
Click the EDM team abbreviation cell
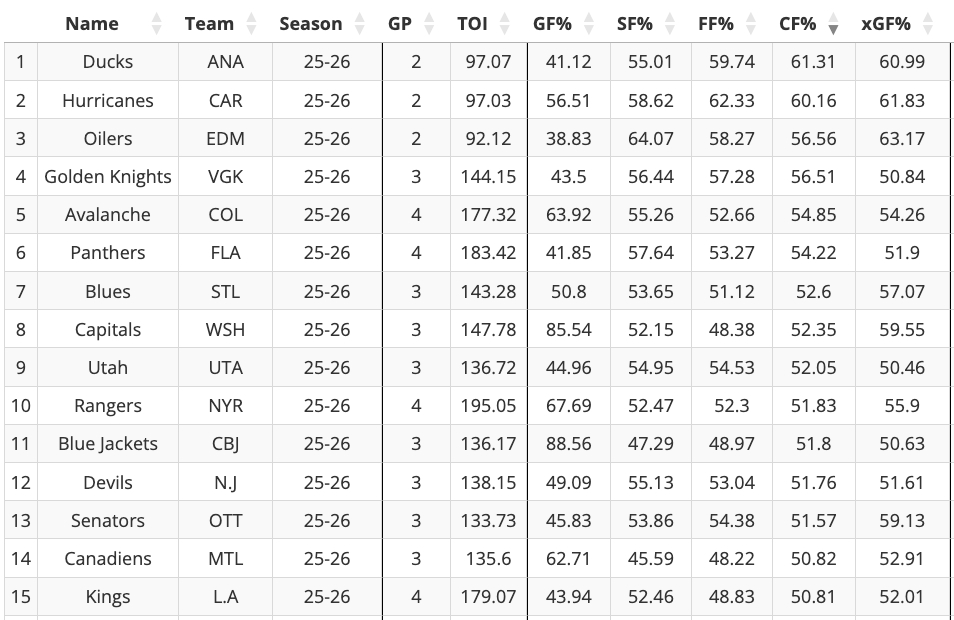click(225, 139)
